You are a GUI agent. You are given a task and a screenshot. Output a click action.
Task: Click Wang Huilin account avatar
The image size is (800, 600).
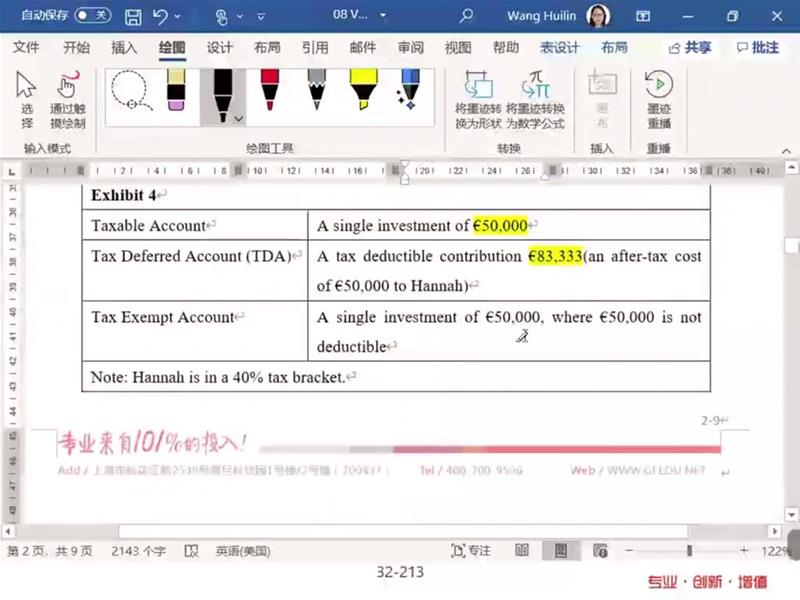598,16
